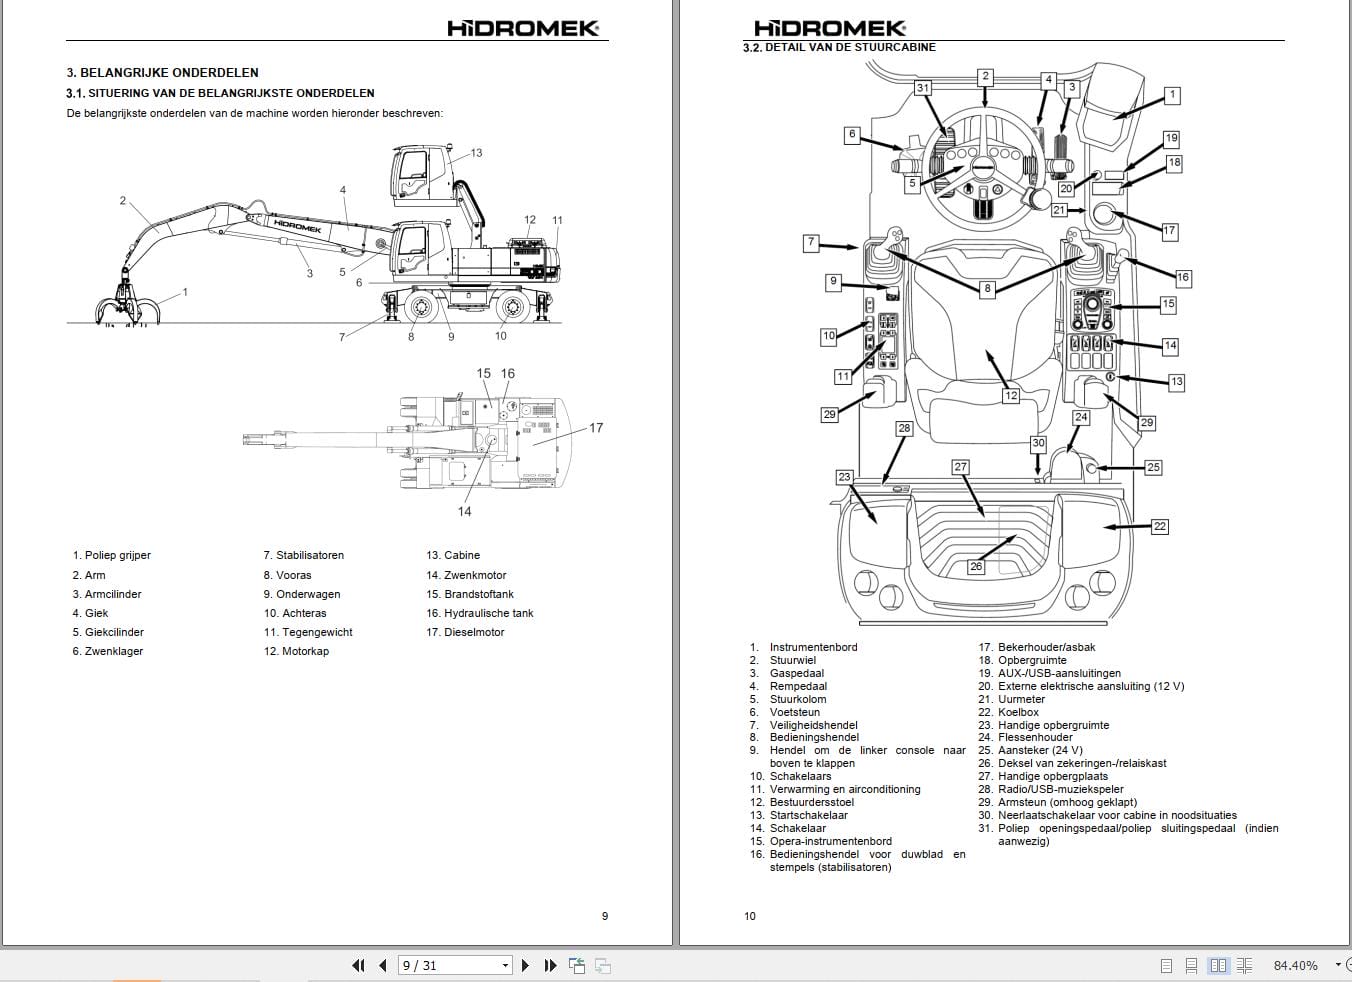Image resolution: width=1352 pixels, height=982 pixels.
Task: Skip to the last page
Action: [550, 965]
